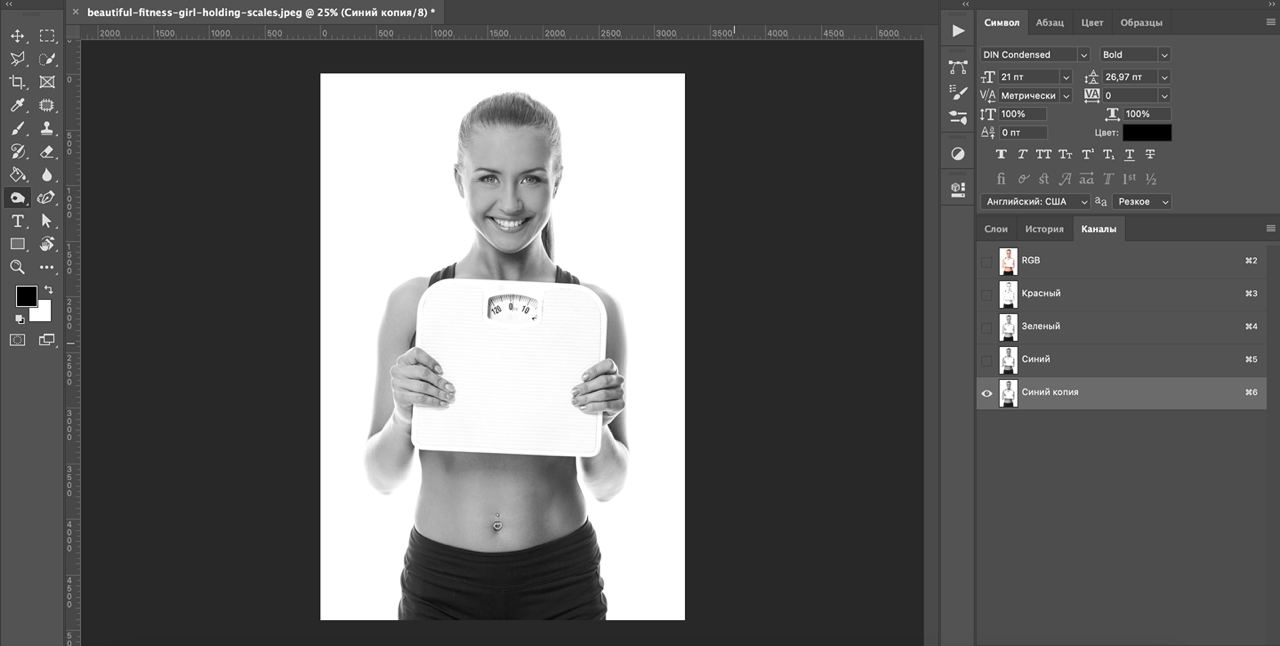
Task: Select the Type tool
Action: pyautogui.click(x=17, y=221)
